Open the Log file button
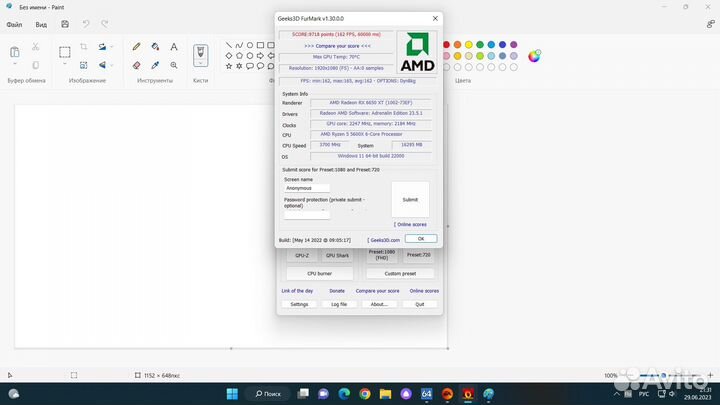 click(x=339, y=304)
